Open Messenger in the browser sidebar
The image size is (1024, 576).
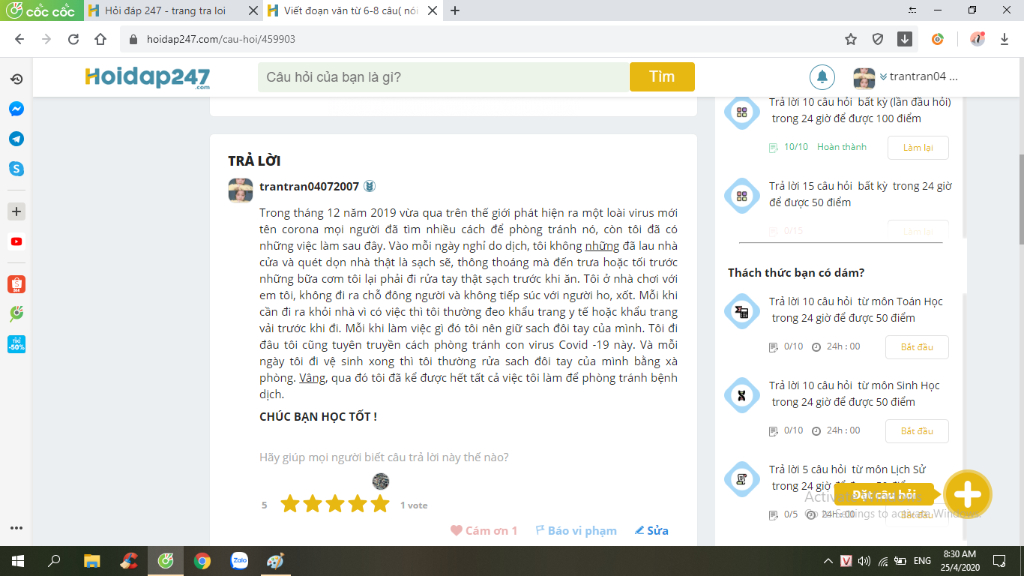pos(16,109)
